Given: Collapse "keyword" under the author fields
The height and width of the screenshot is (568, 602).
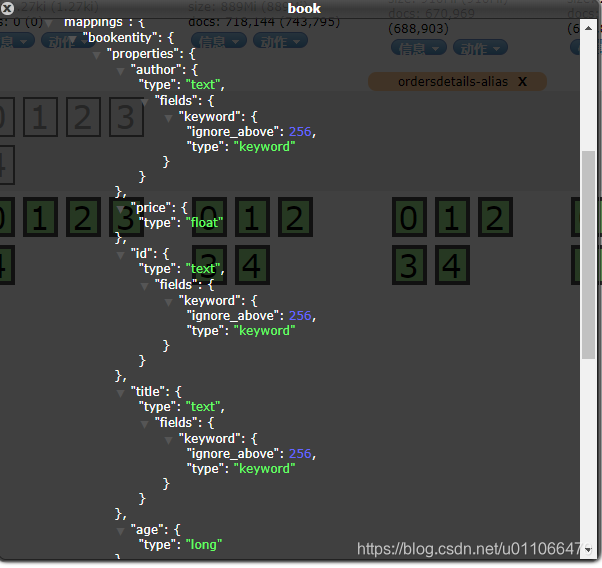Looking at the screenshot, I should (168, 118).
